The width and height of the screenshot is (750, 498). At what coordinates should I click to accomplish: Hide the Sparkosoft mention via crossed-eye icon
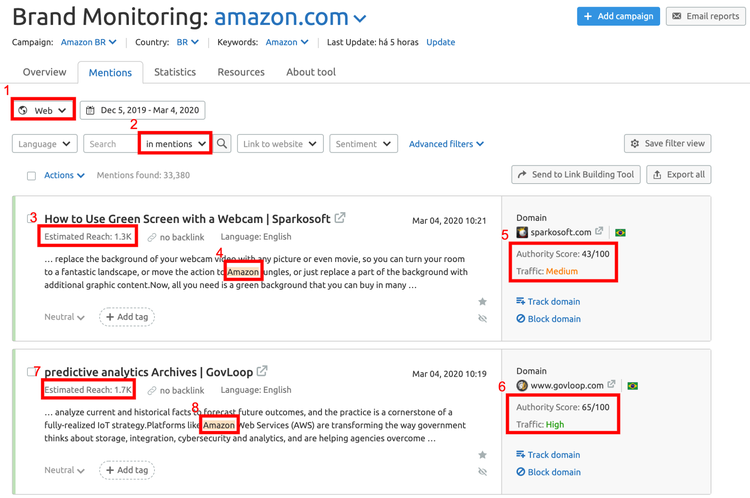[483, 319]
